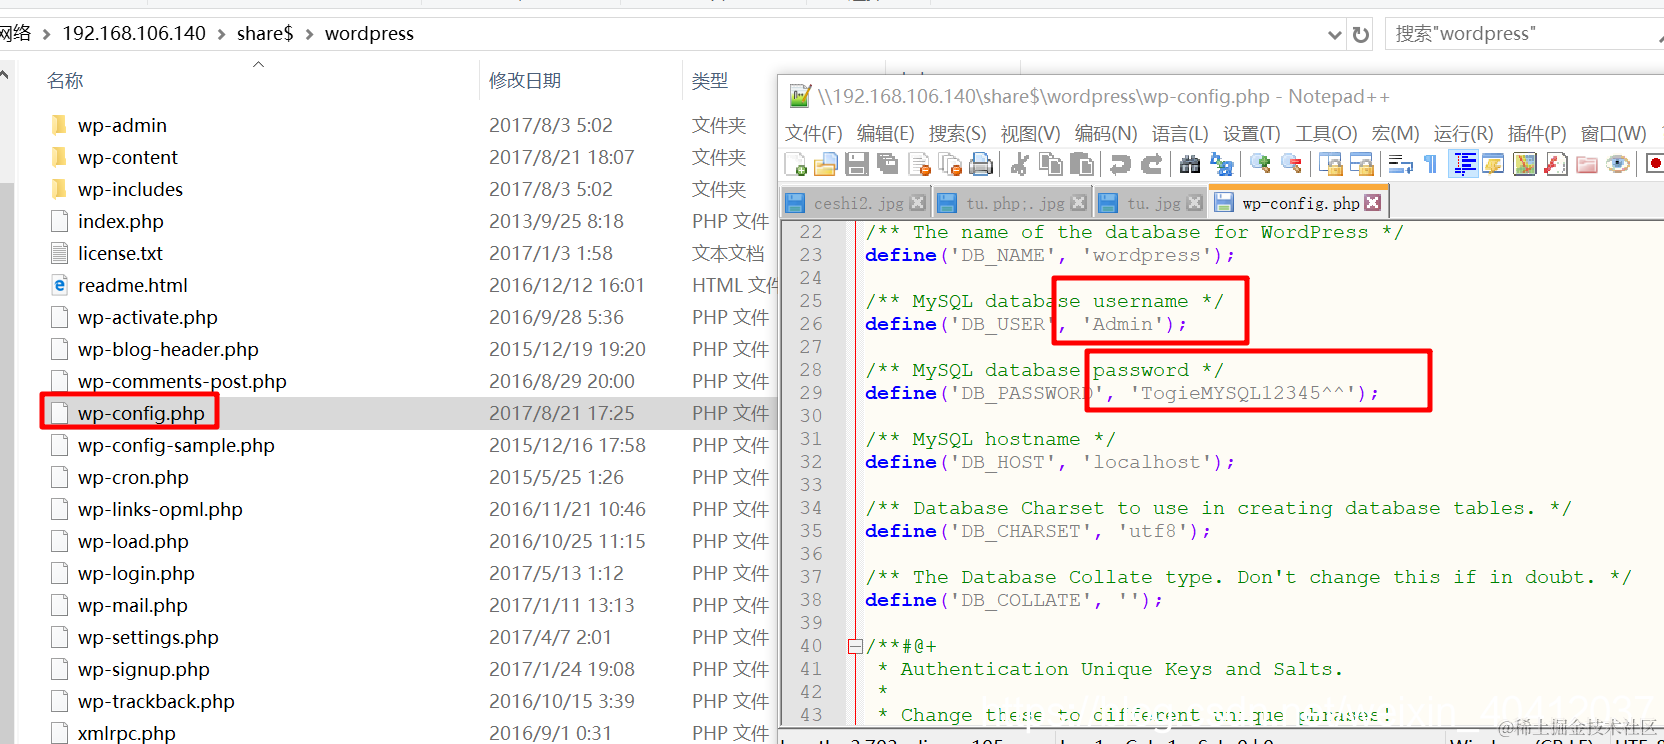This screenshot has height=744, width=1664.
Task: Open the Function List icon
Action: click(x=1556, y=164)
